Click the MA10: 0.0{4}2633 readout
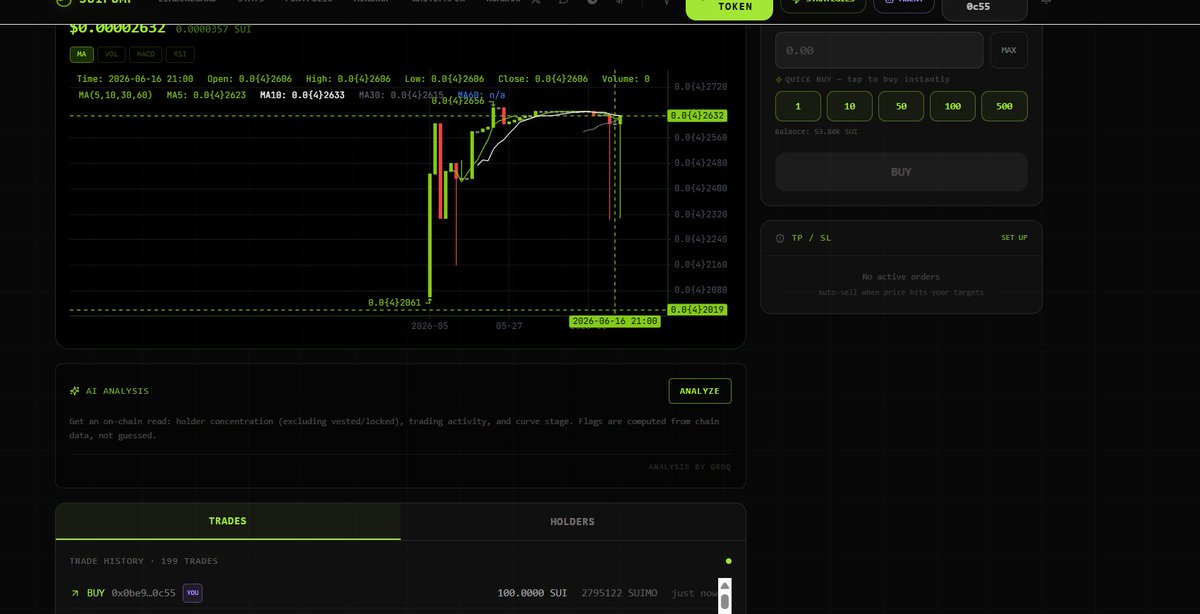This screenshot has width=1200, height=614. [302, 95]
